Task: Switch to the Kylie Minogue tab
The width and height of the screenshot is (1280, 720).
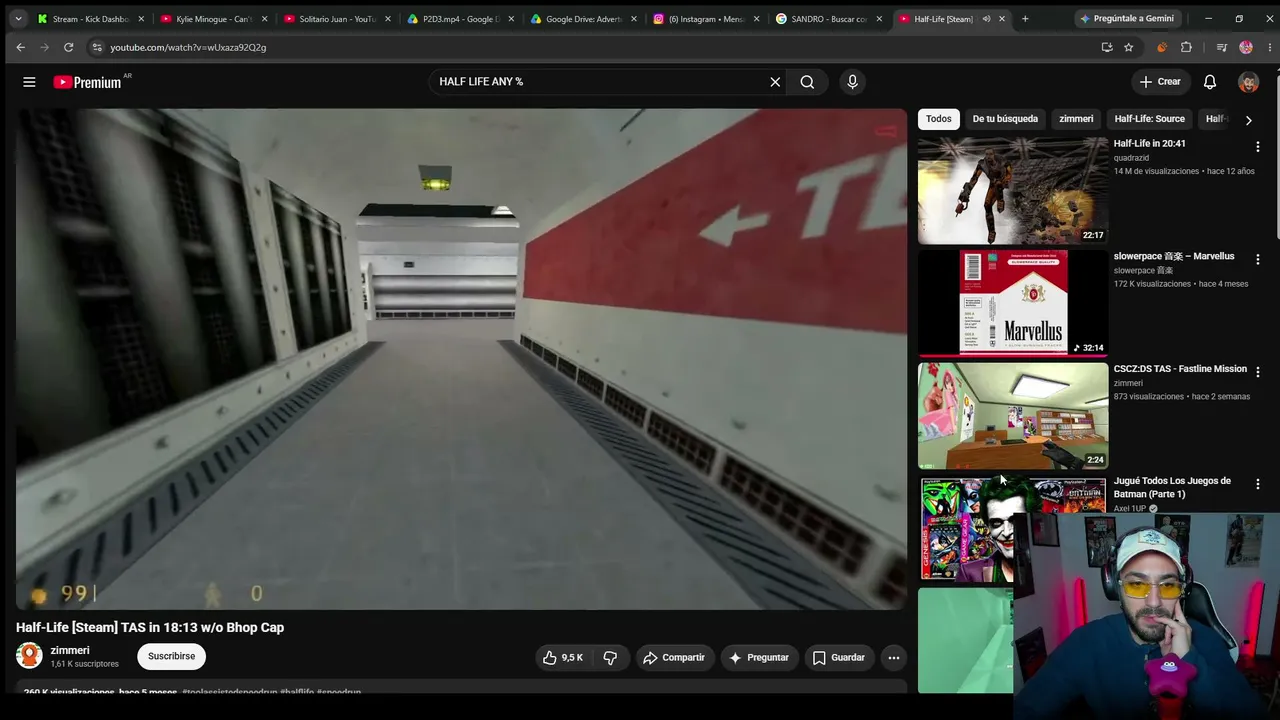Action: coord(214,18)
